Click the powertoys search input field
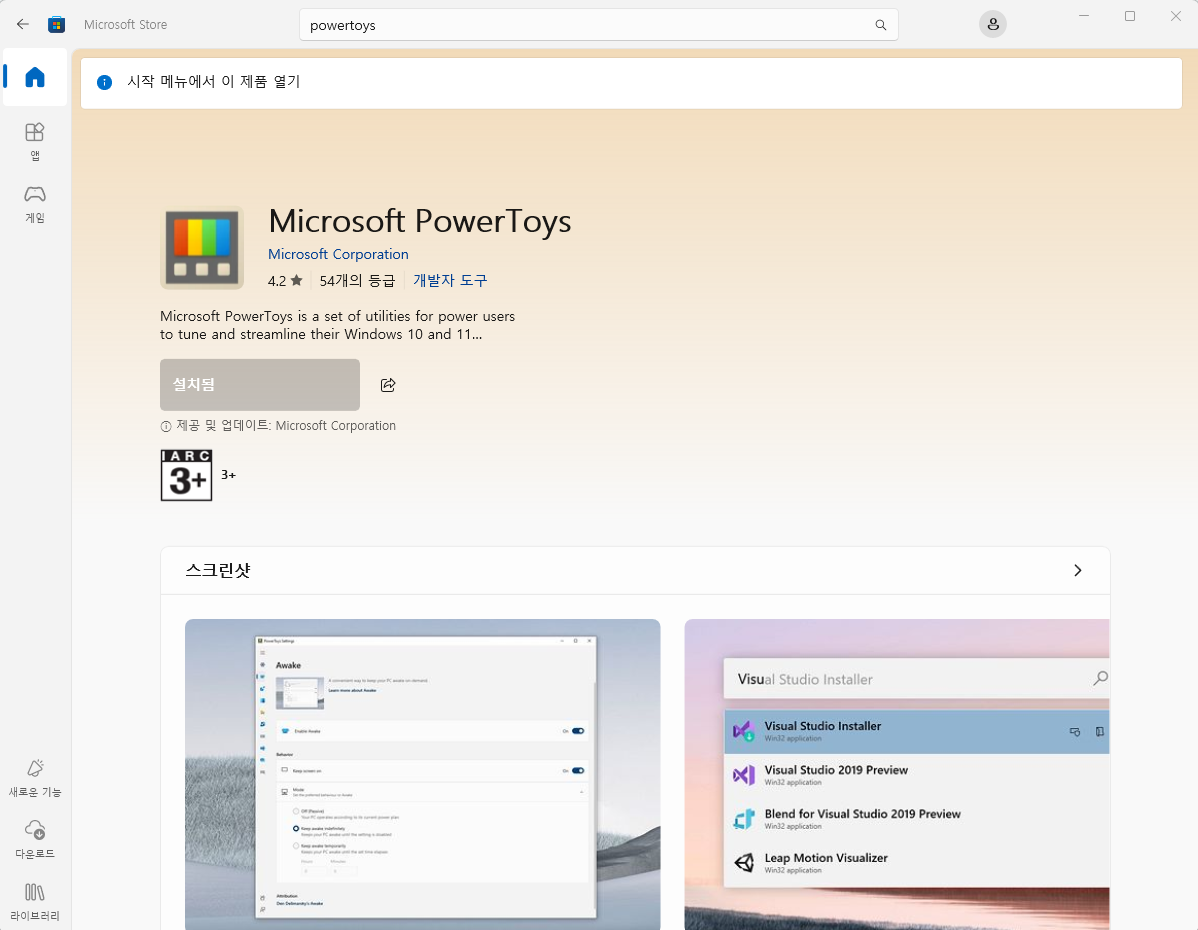 click(x=598, y=25)
